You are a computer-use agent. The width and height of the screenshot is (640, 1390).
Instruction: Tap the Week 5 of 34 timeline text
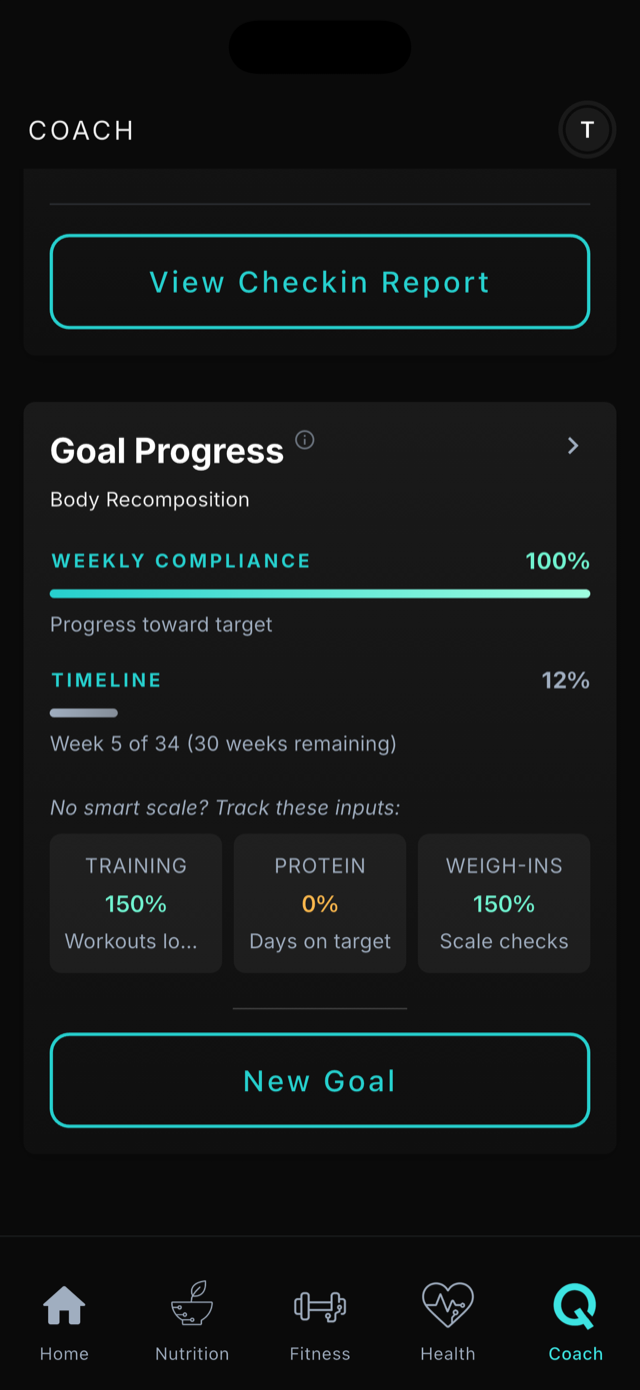click(x=222, y=744)
